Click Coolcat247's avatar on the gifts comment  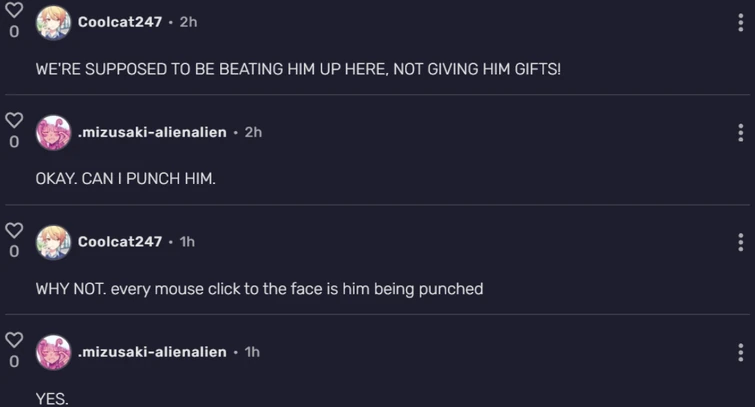(x=53, y=22)
